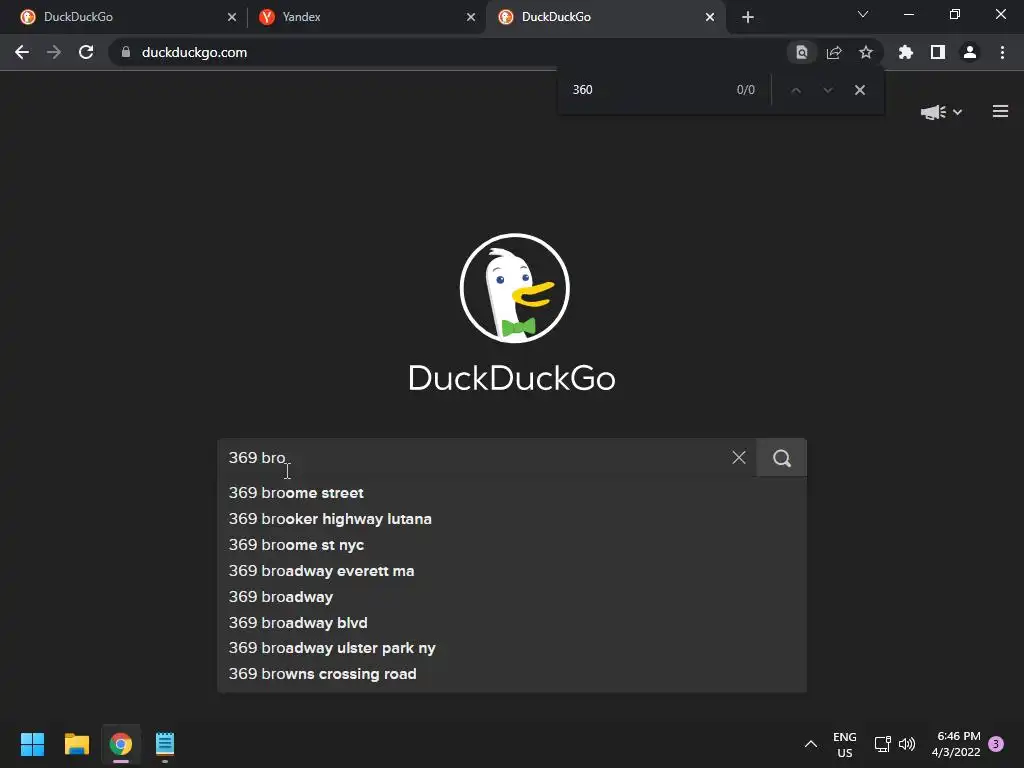This screenshot has height=768, width=1024.
Task: Choose suggestion 369 broome street
Action: [x=512, y=493]
